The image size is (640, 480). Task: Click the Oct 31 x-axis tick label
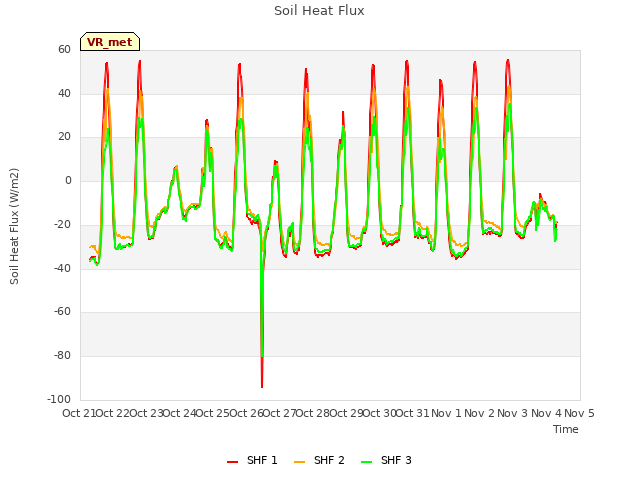point(413,413)
